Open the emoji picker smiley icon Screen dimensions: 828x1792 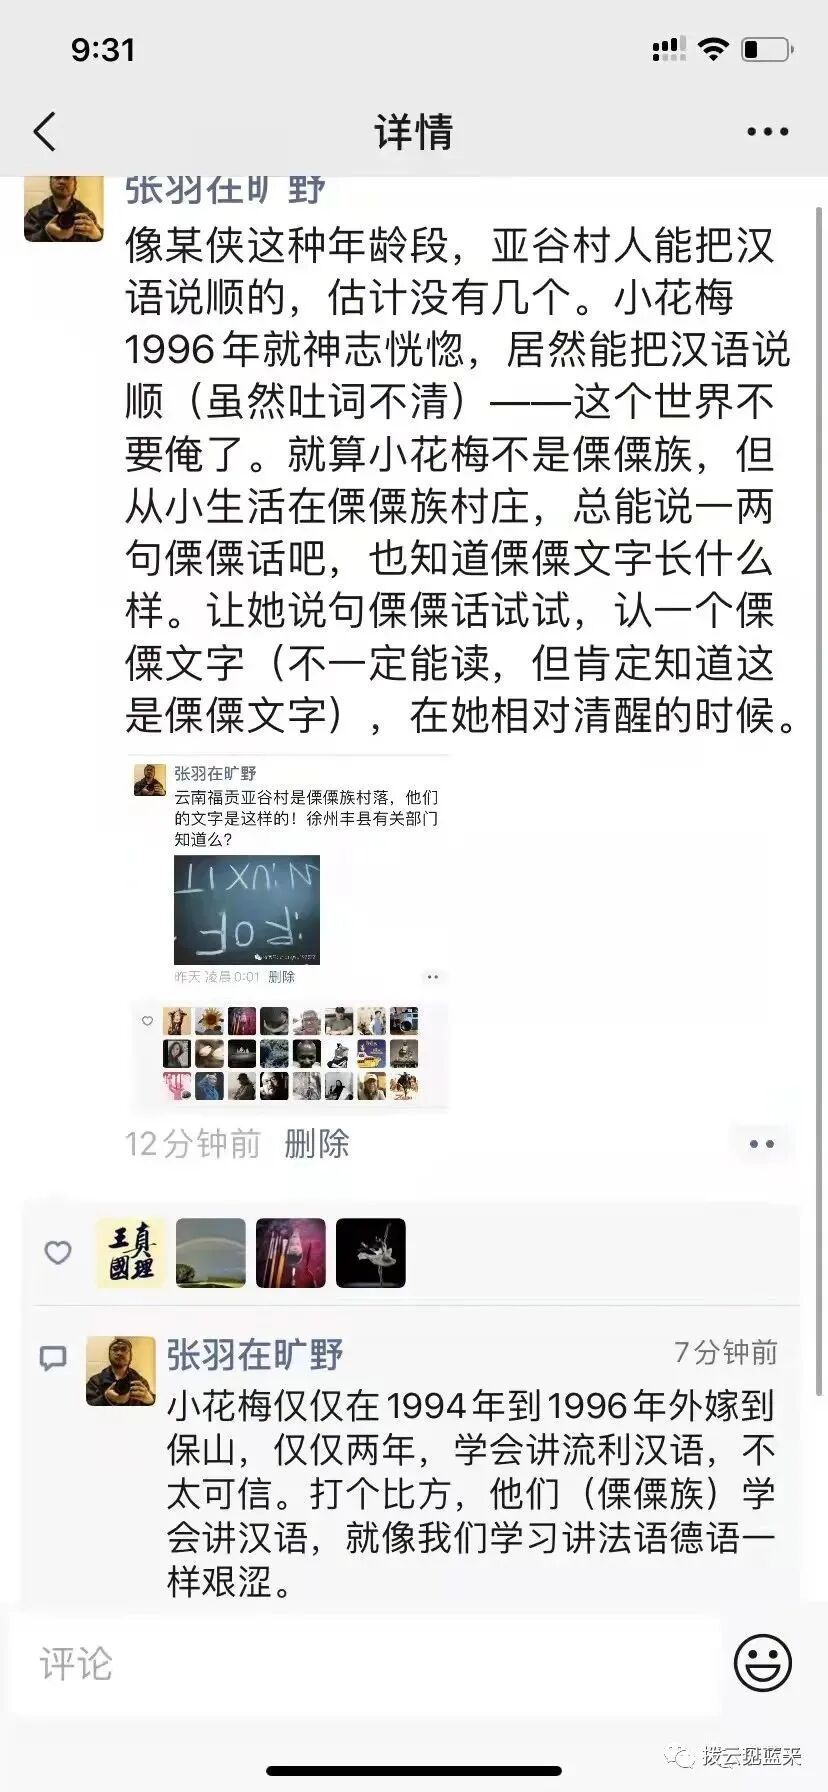tap(763, 1662)
